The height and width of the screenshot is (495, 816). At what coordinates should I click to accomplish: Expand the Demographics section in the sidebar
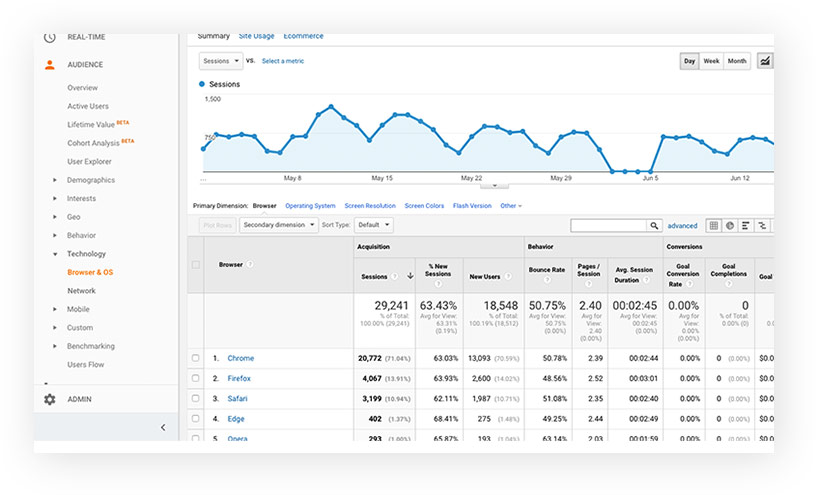(x=55, y=180)
